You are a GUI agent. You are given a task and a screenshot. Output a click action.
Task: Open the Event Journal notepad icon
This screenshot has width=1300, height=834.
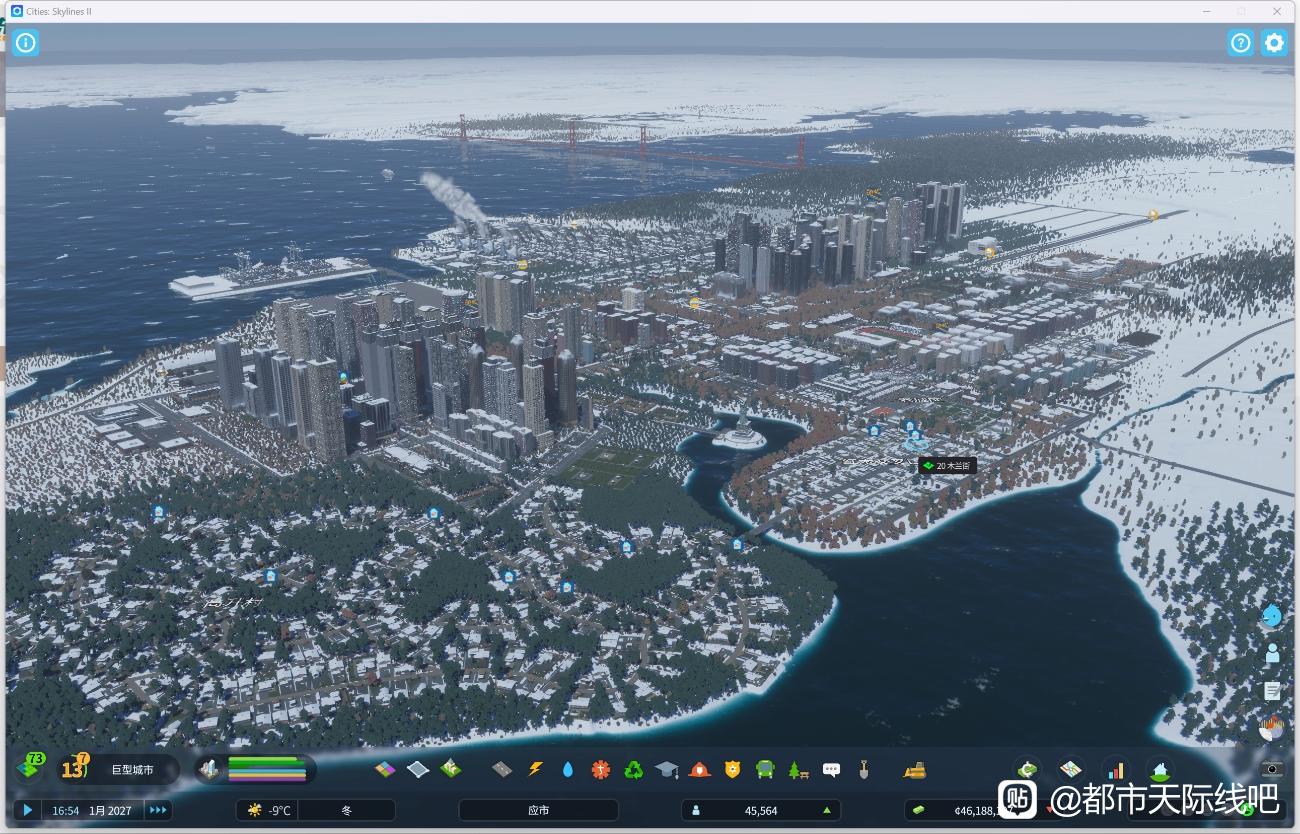pyautogui.click(x=1271, y=691)
